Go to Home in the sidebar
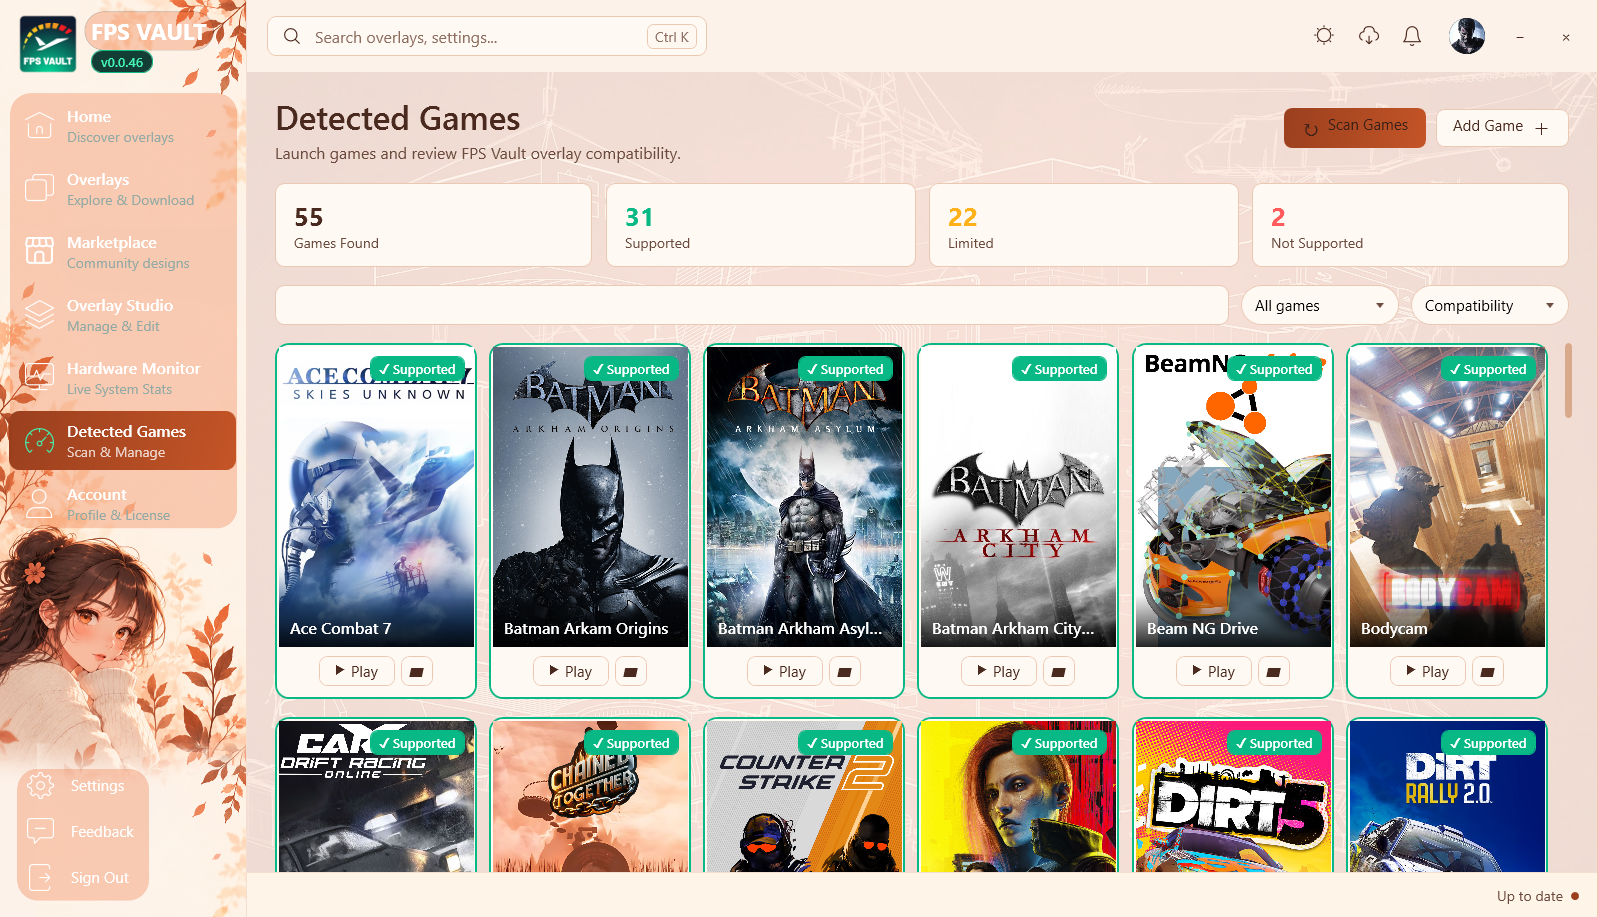This screenshot has height=917, width=1598. [x=123, y=126]
